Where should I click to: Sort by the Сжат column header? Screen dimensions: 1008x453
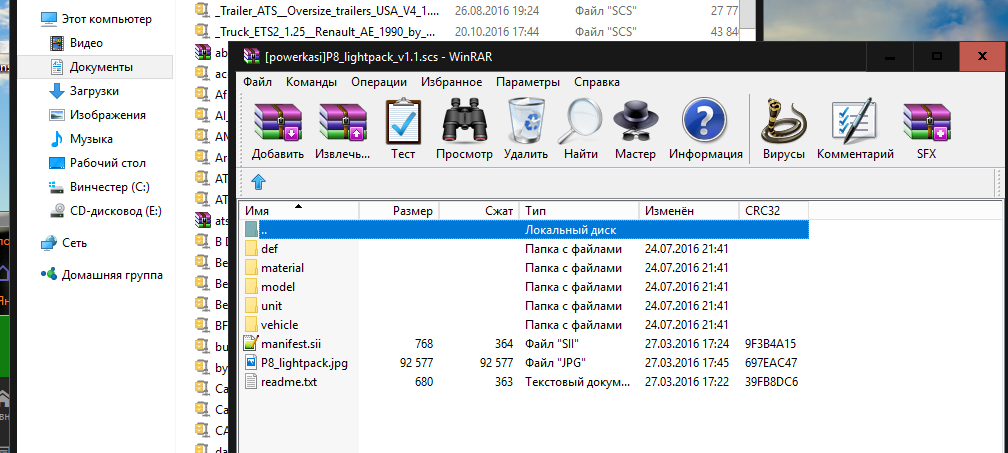click(x=479, y=211)
